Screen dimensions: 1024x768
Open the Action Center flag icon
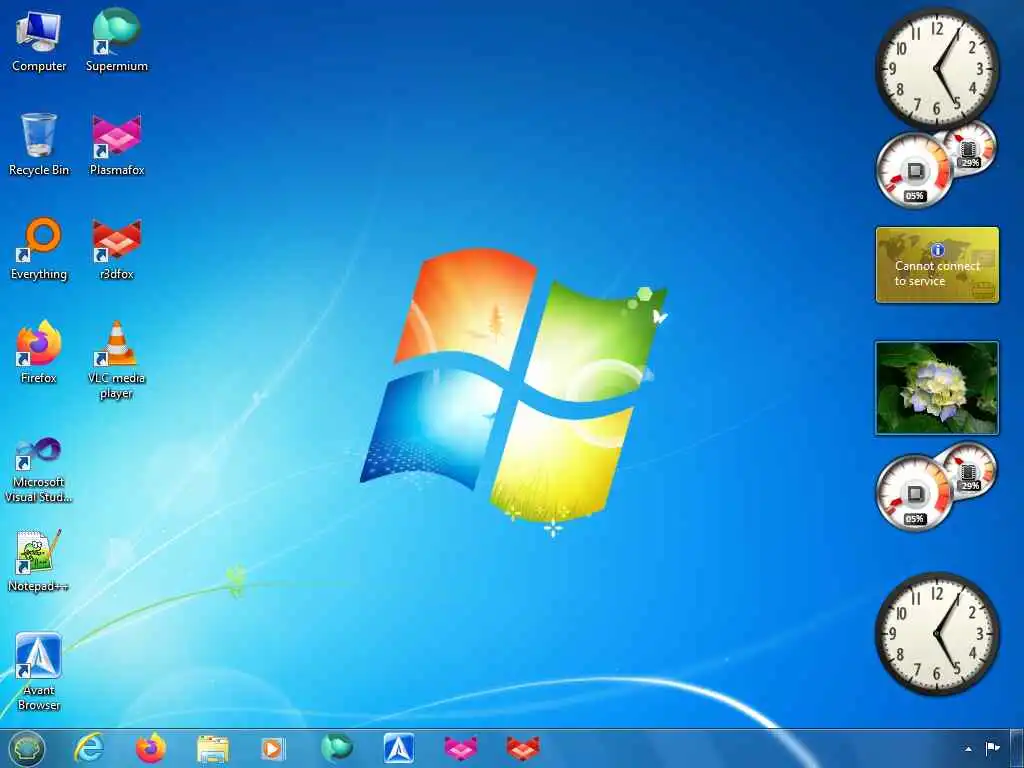[993, 748]
